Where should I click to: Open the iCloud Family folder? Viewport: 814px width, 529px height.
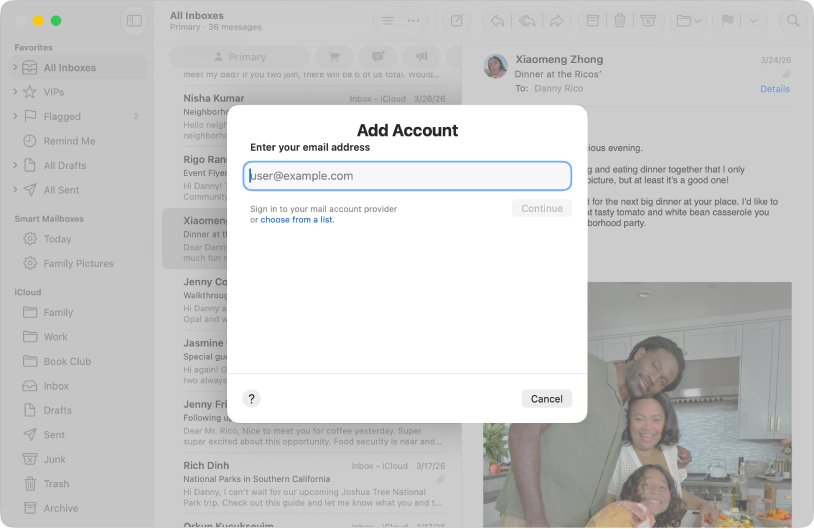click(x=78, y=312)
